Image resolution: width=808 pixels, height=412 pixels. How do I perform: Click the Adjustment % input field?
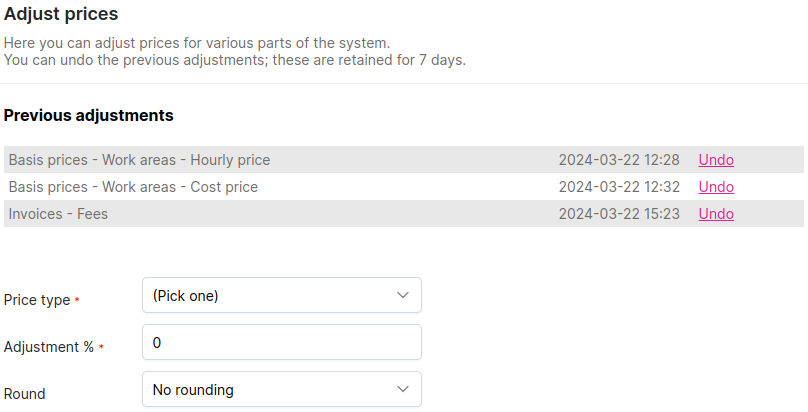281,342
